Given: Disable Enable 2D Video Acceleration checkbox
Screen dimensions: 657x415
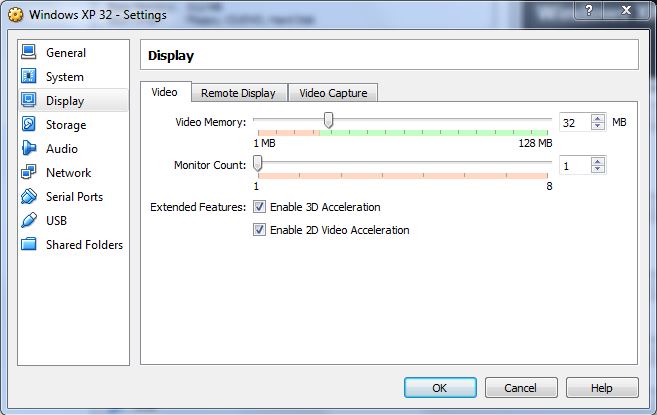Looking at the screenshot, I should [259, 230].
